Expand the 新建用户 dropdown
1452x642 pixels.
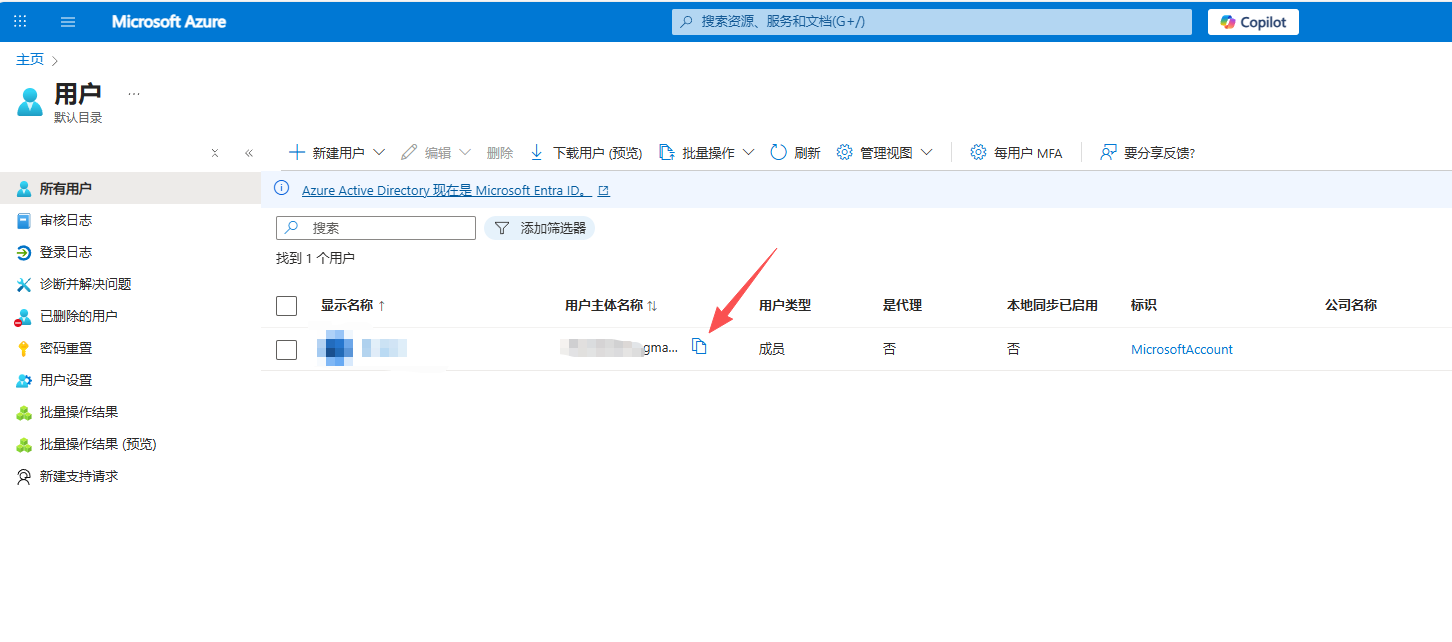379,153
